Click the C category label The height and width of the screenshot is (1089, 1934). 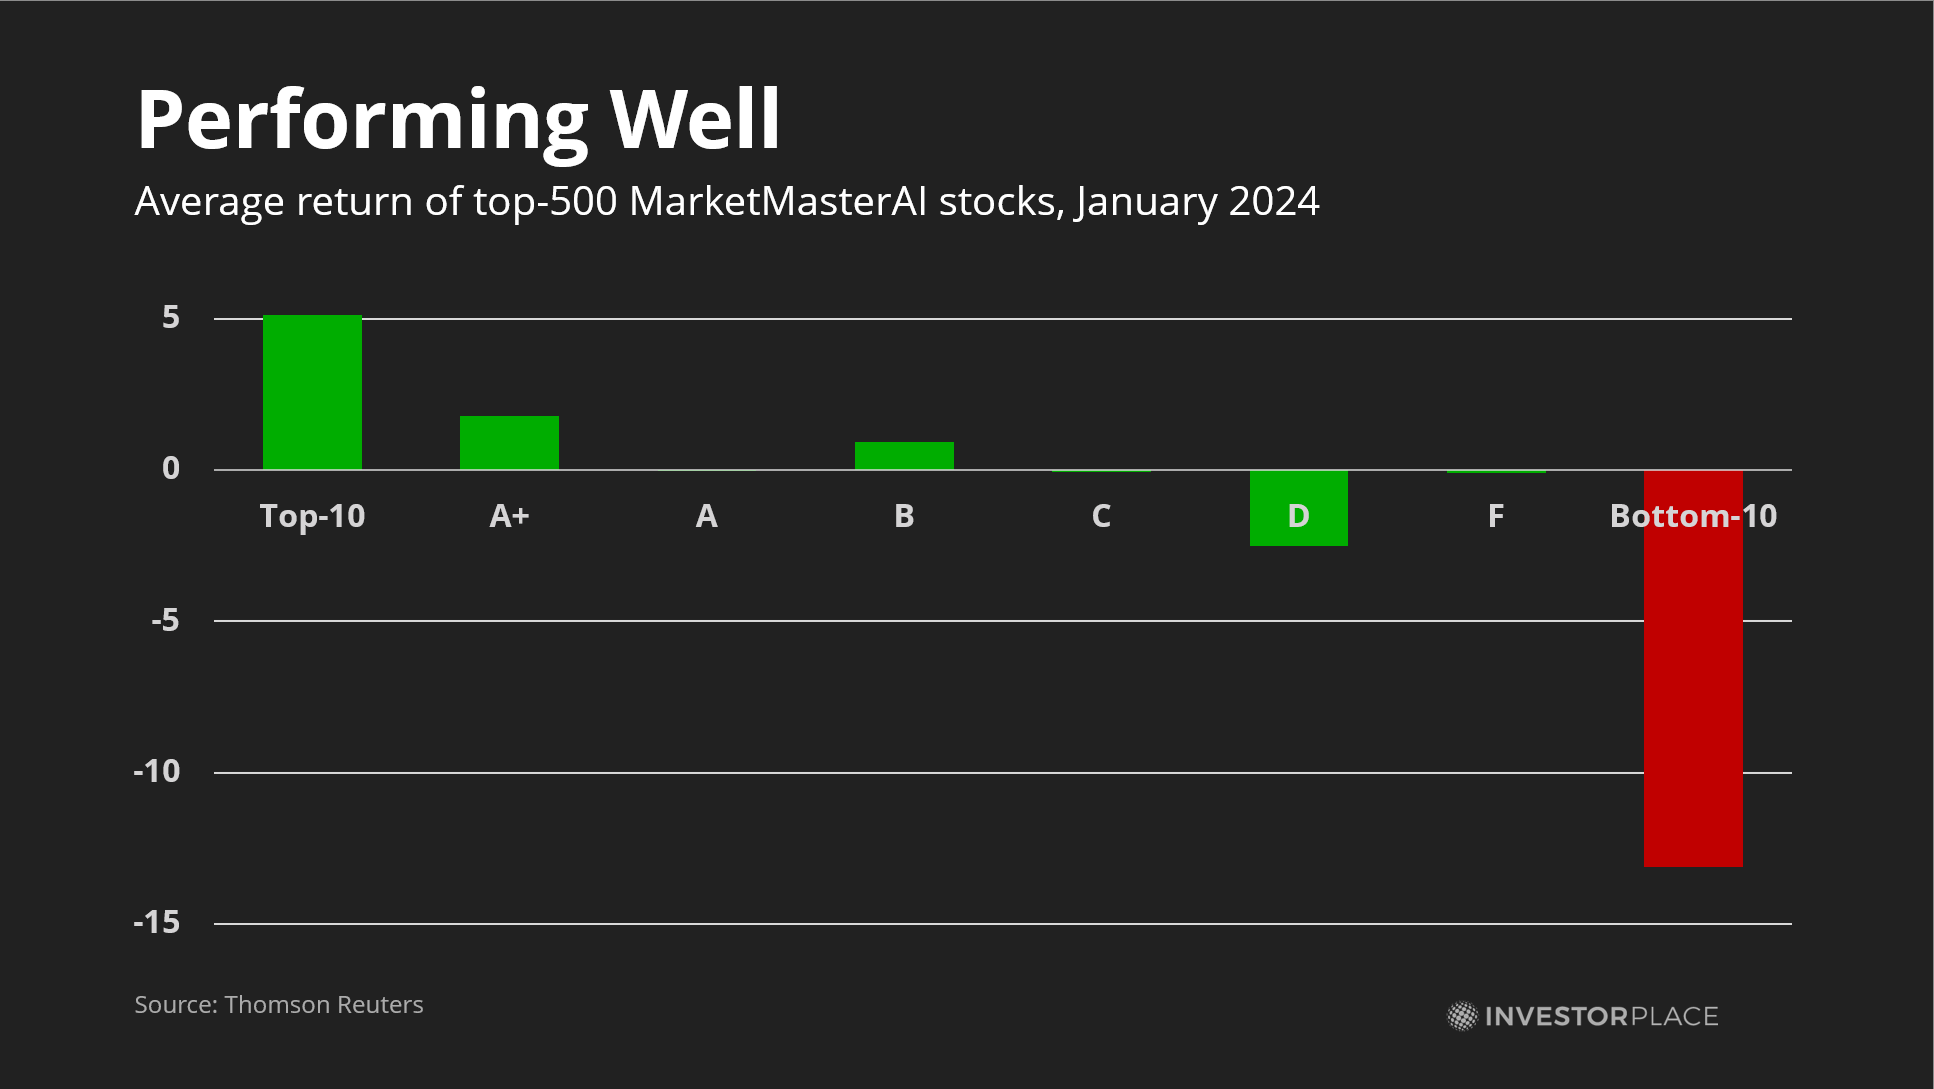pos(1101,516)
